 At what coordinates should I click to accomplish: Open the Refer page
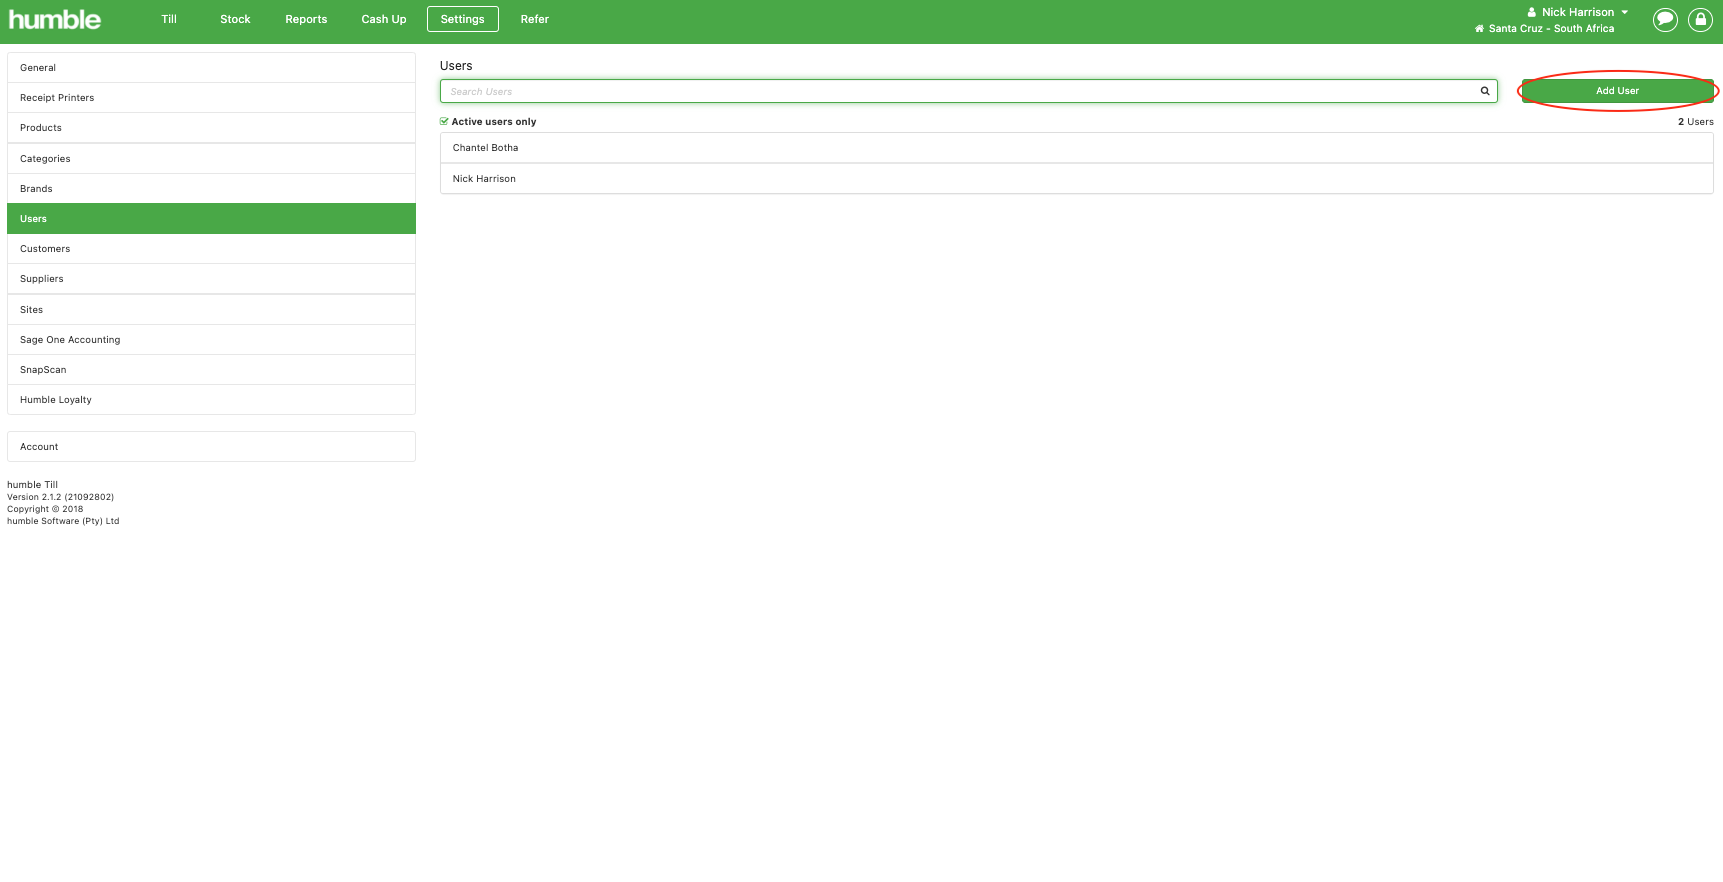[x=535, y=19]
